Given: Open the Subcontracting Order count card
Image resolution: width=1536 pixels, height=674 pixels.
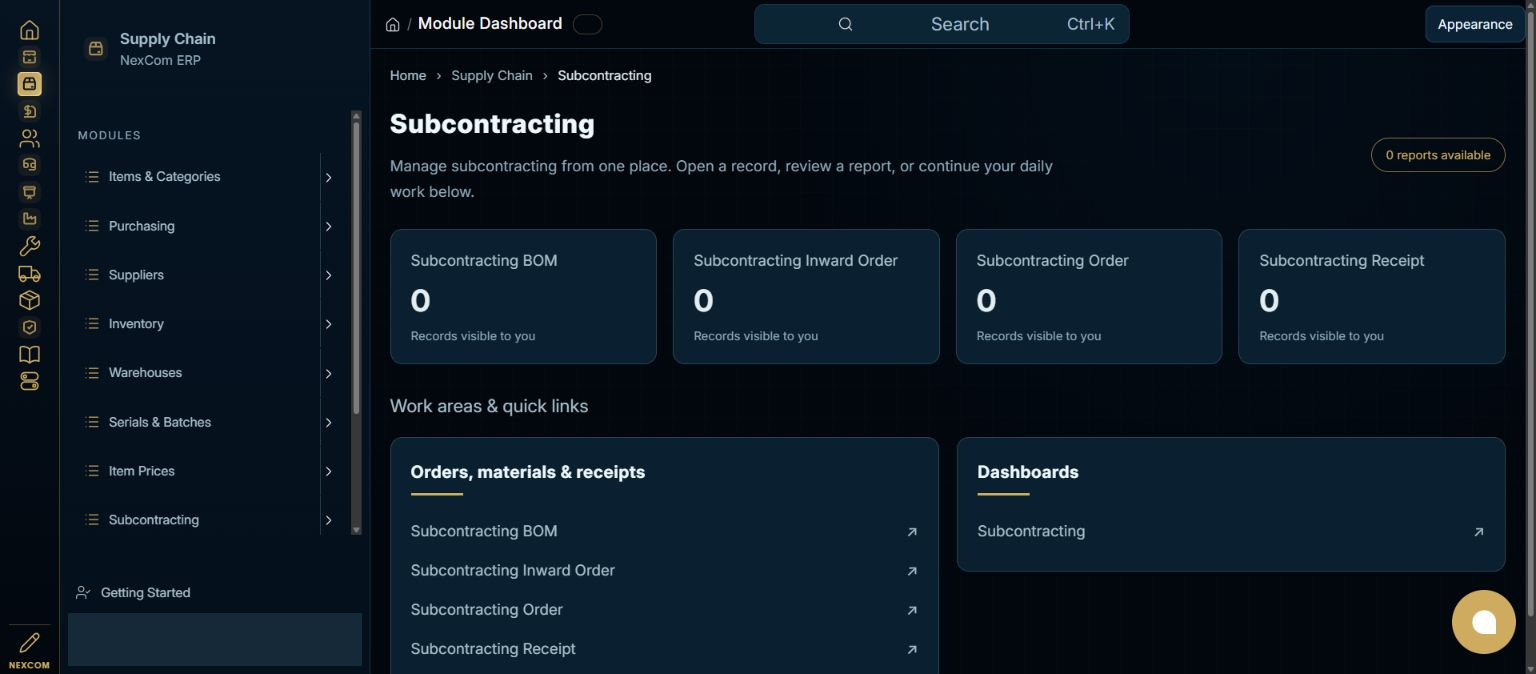Looking at the screenshot, I should coord(1089,296).
